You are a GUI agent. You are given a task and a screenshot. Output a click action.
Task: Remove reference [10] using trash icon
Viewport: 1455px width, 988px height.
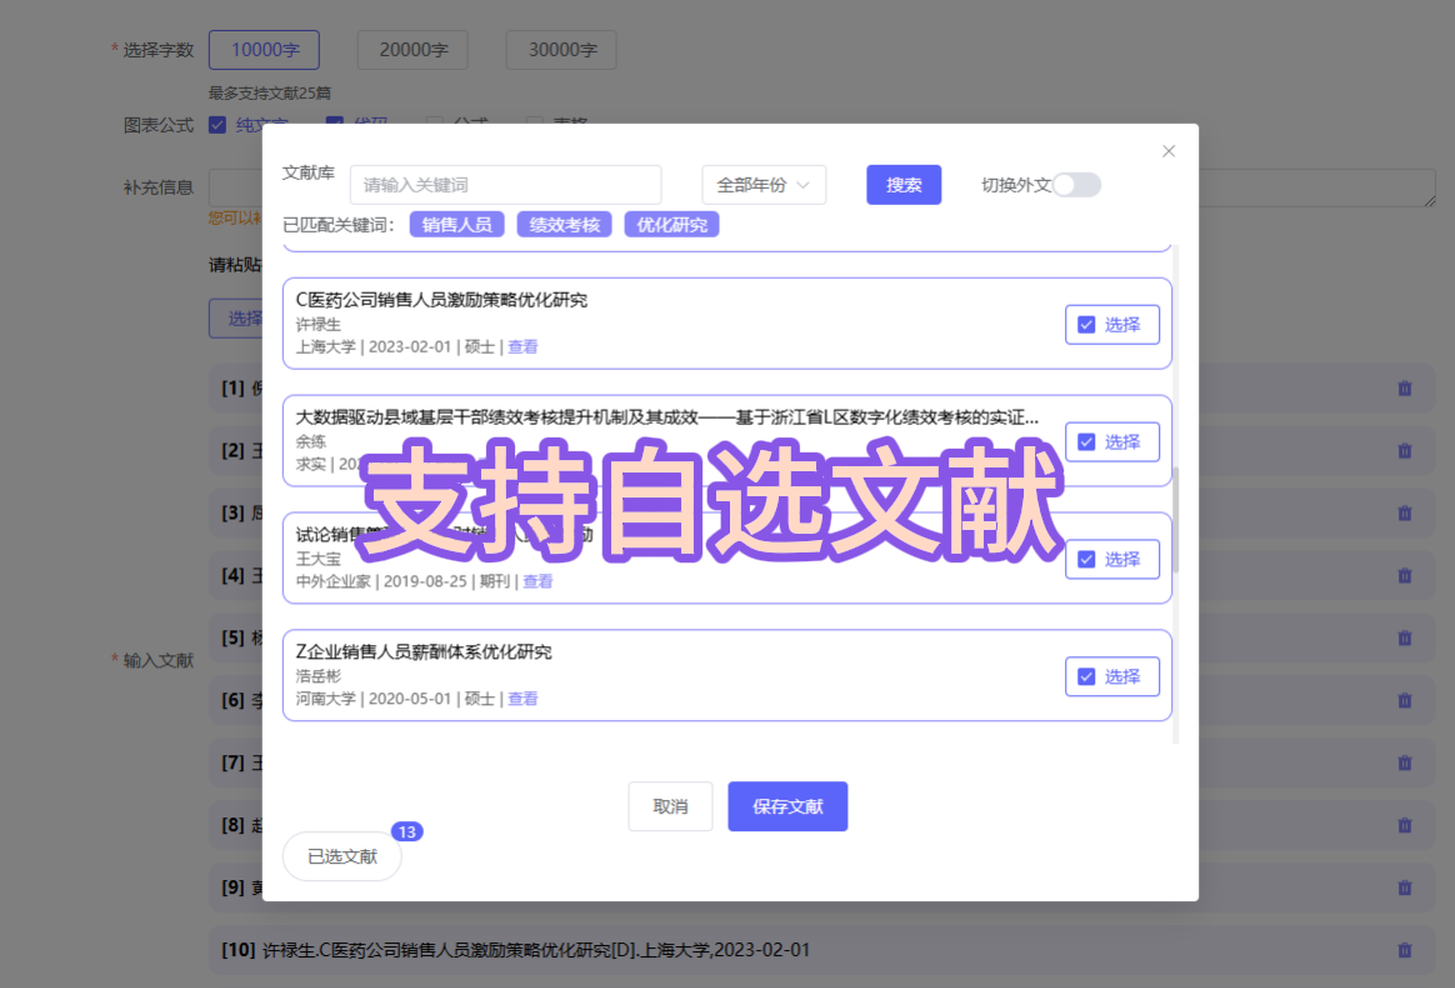coord(1404,950)
